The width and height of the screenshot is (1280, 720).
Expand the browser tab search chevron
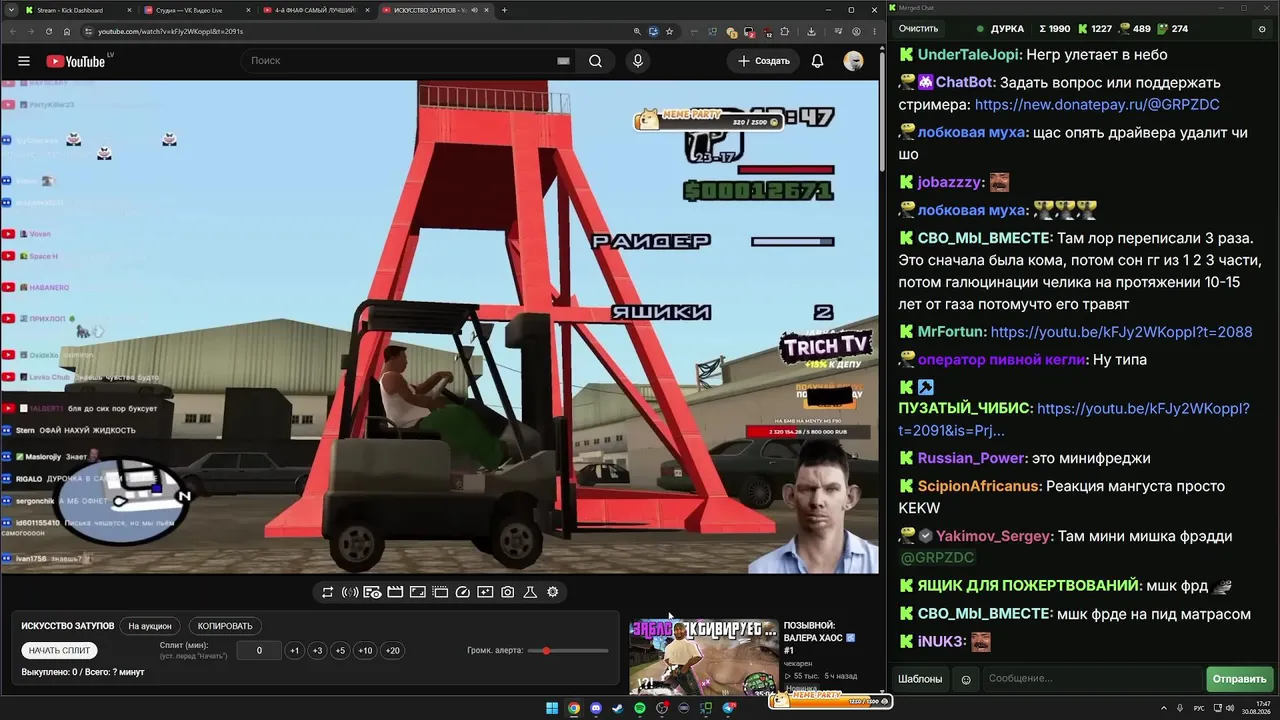pyautogui.click(x=11, y=10)
